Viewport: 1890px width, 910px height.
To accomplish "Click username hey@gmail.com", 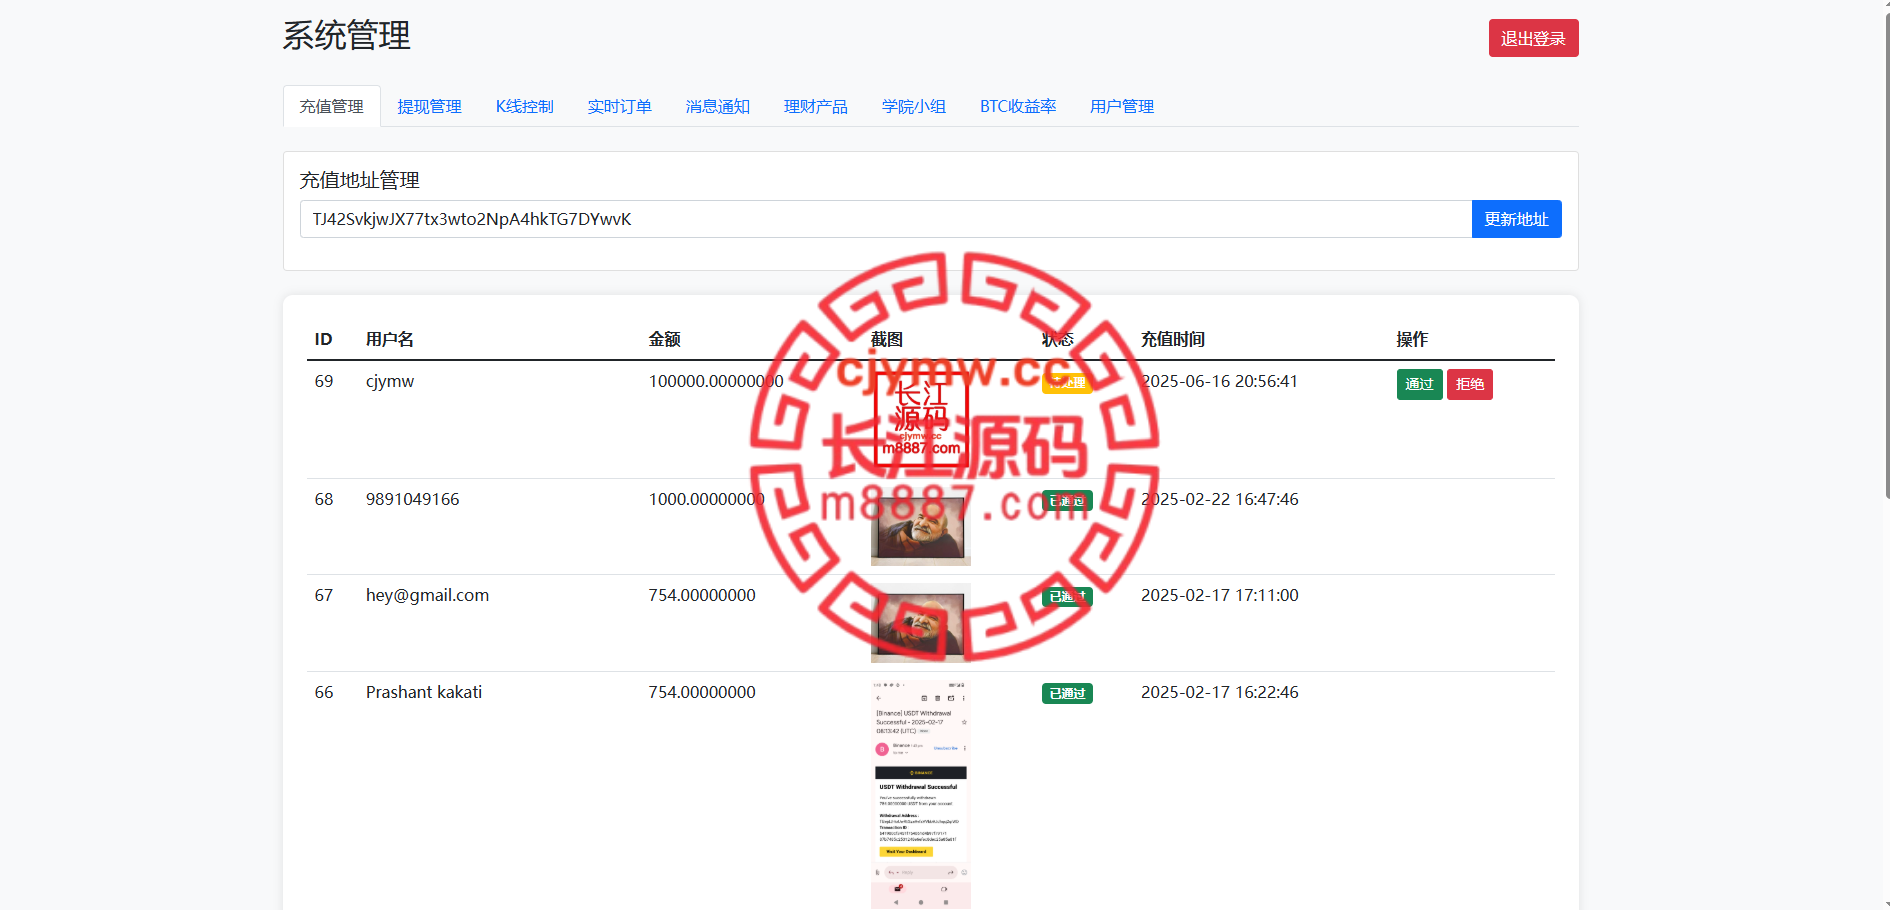I will (x=428, y=595).
